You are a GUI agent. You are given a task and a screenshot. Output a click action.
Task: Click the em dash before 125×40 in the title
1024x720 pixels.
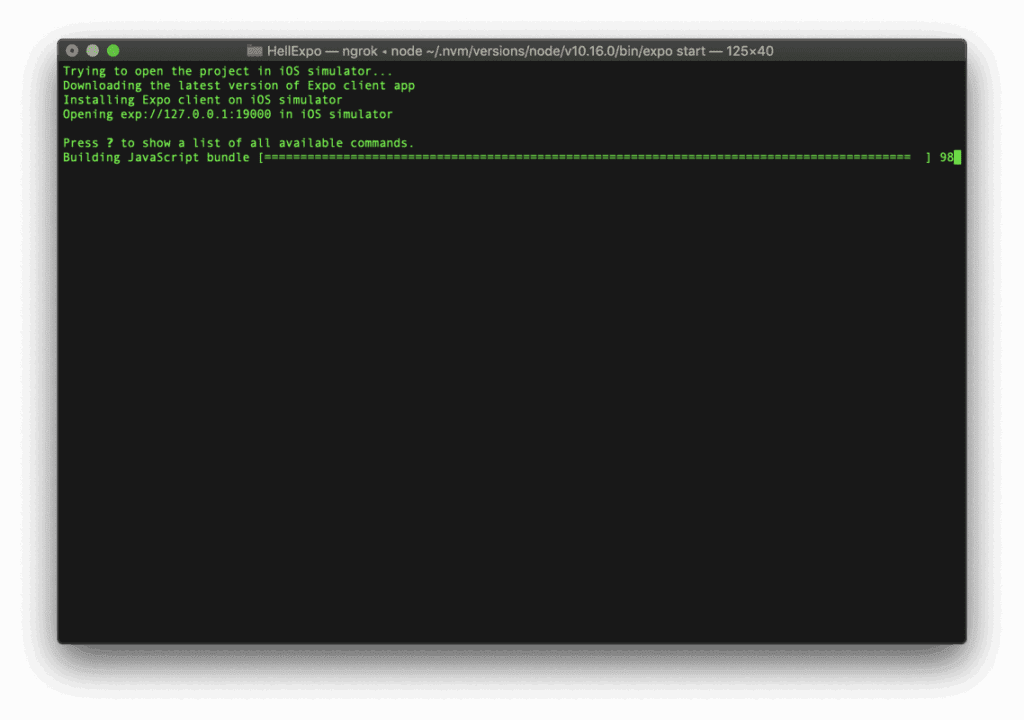tap(714, 50)
